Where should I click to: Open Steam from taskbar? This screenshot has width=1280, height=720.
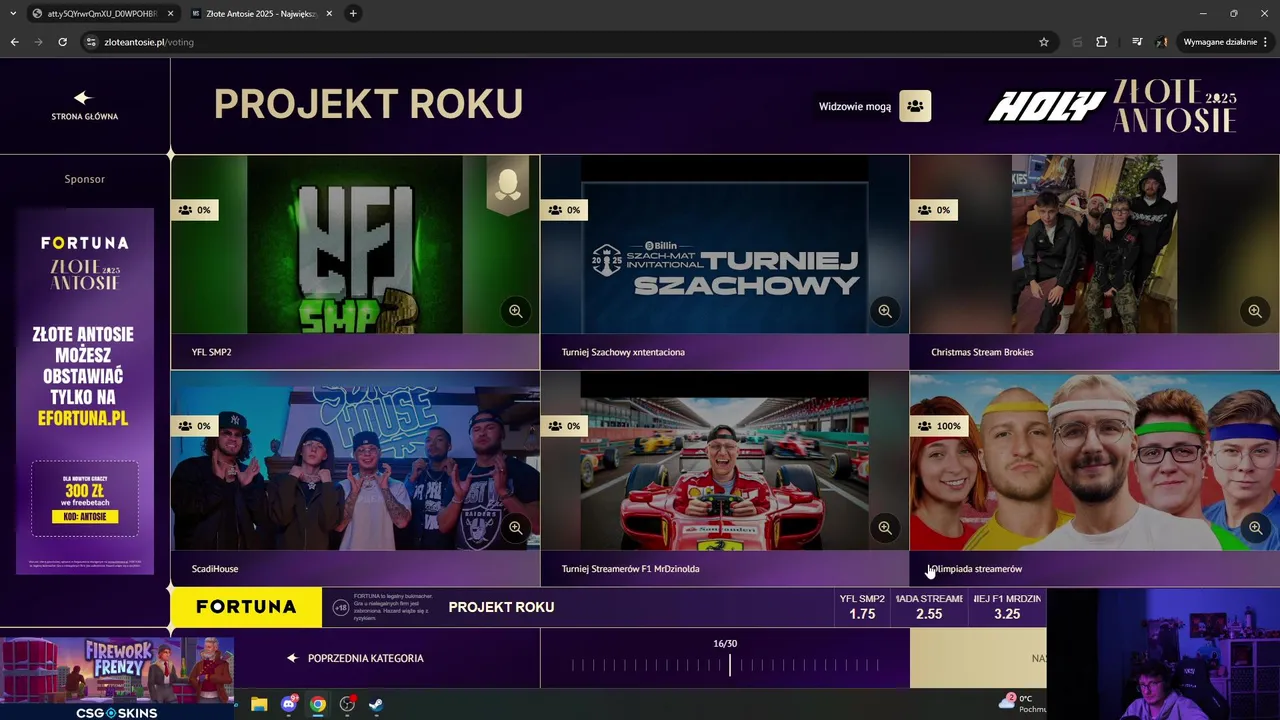(x=376, y=704)
